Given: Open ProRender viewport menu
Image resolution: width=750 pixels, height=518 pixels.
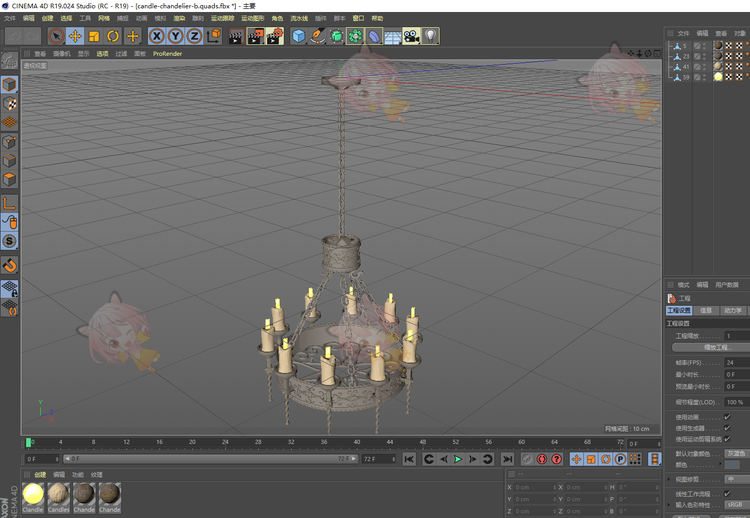Looking at the screenshot, I should (167, 54).
